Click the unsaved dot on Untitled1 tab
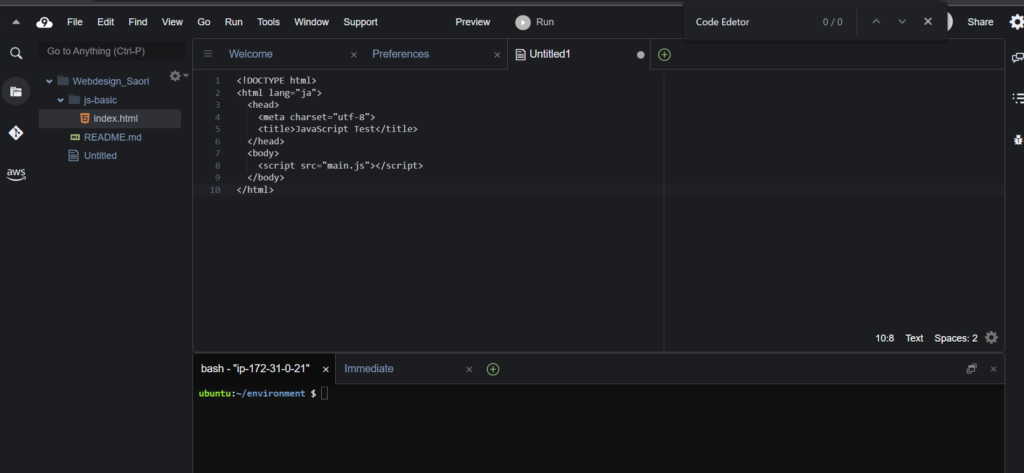Screen dimensions: 1024x473 (641, 55)
